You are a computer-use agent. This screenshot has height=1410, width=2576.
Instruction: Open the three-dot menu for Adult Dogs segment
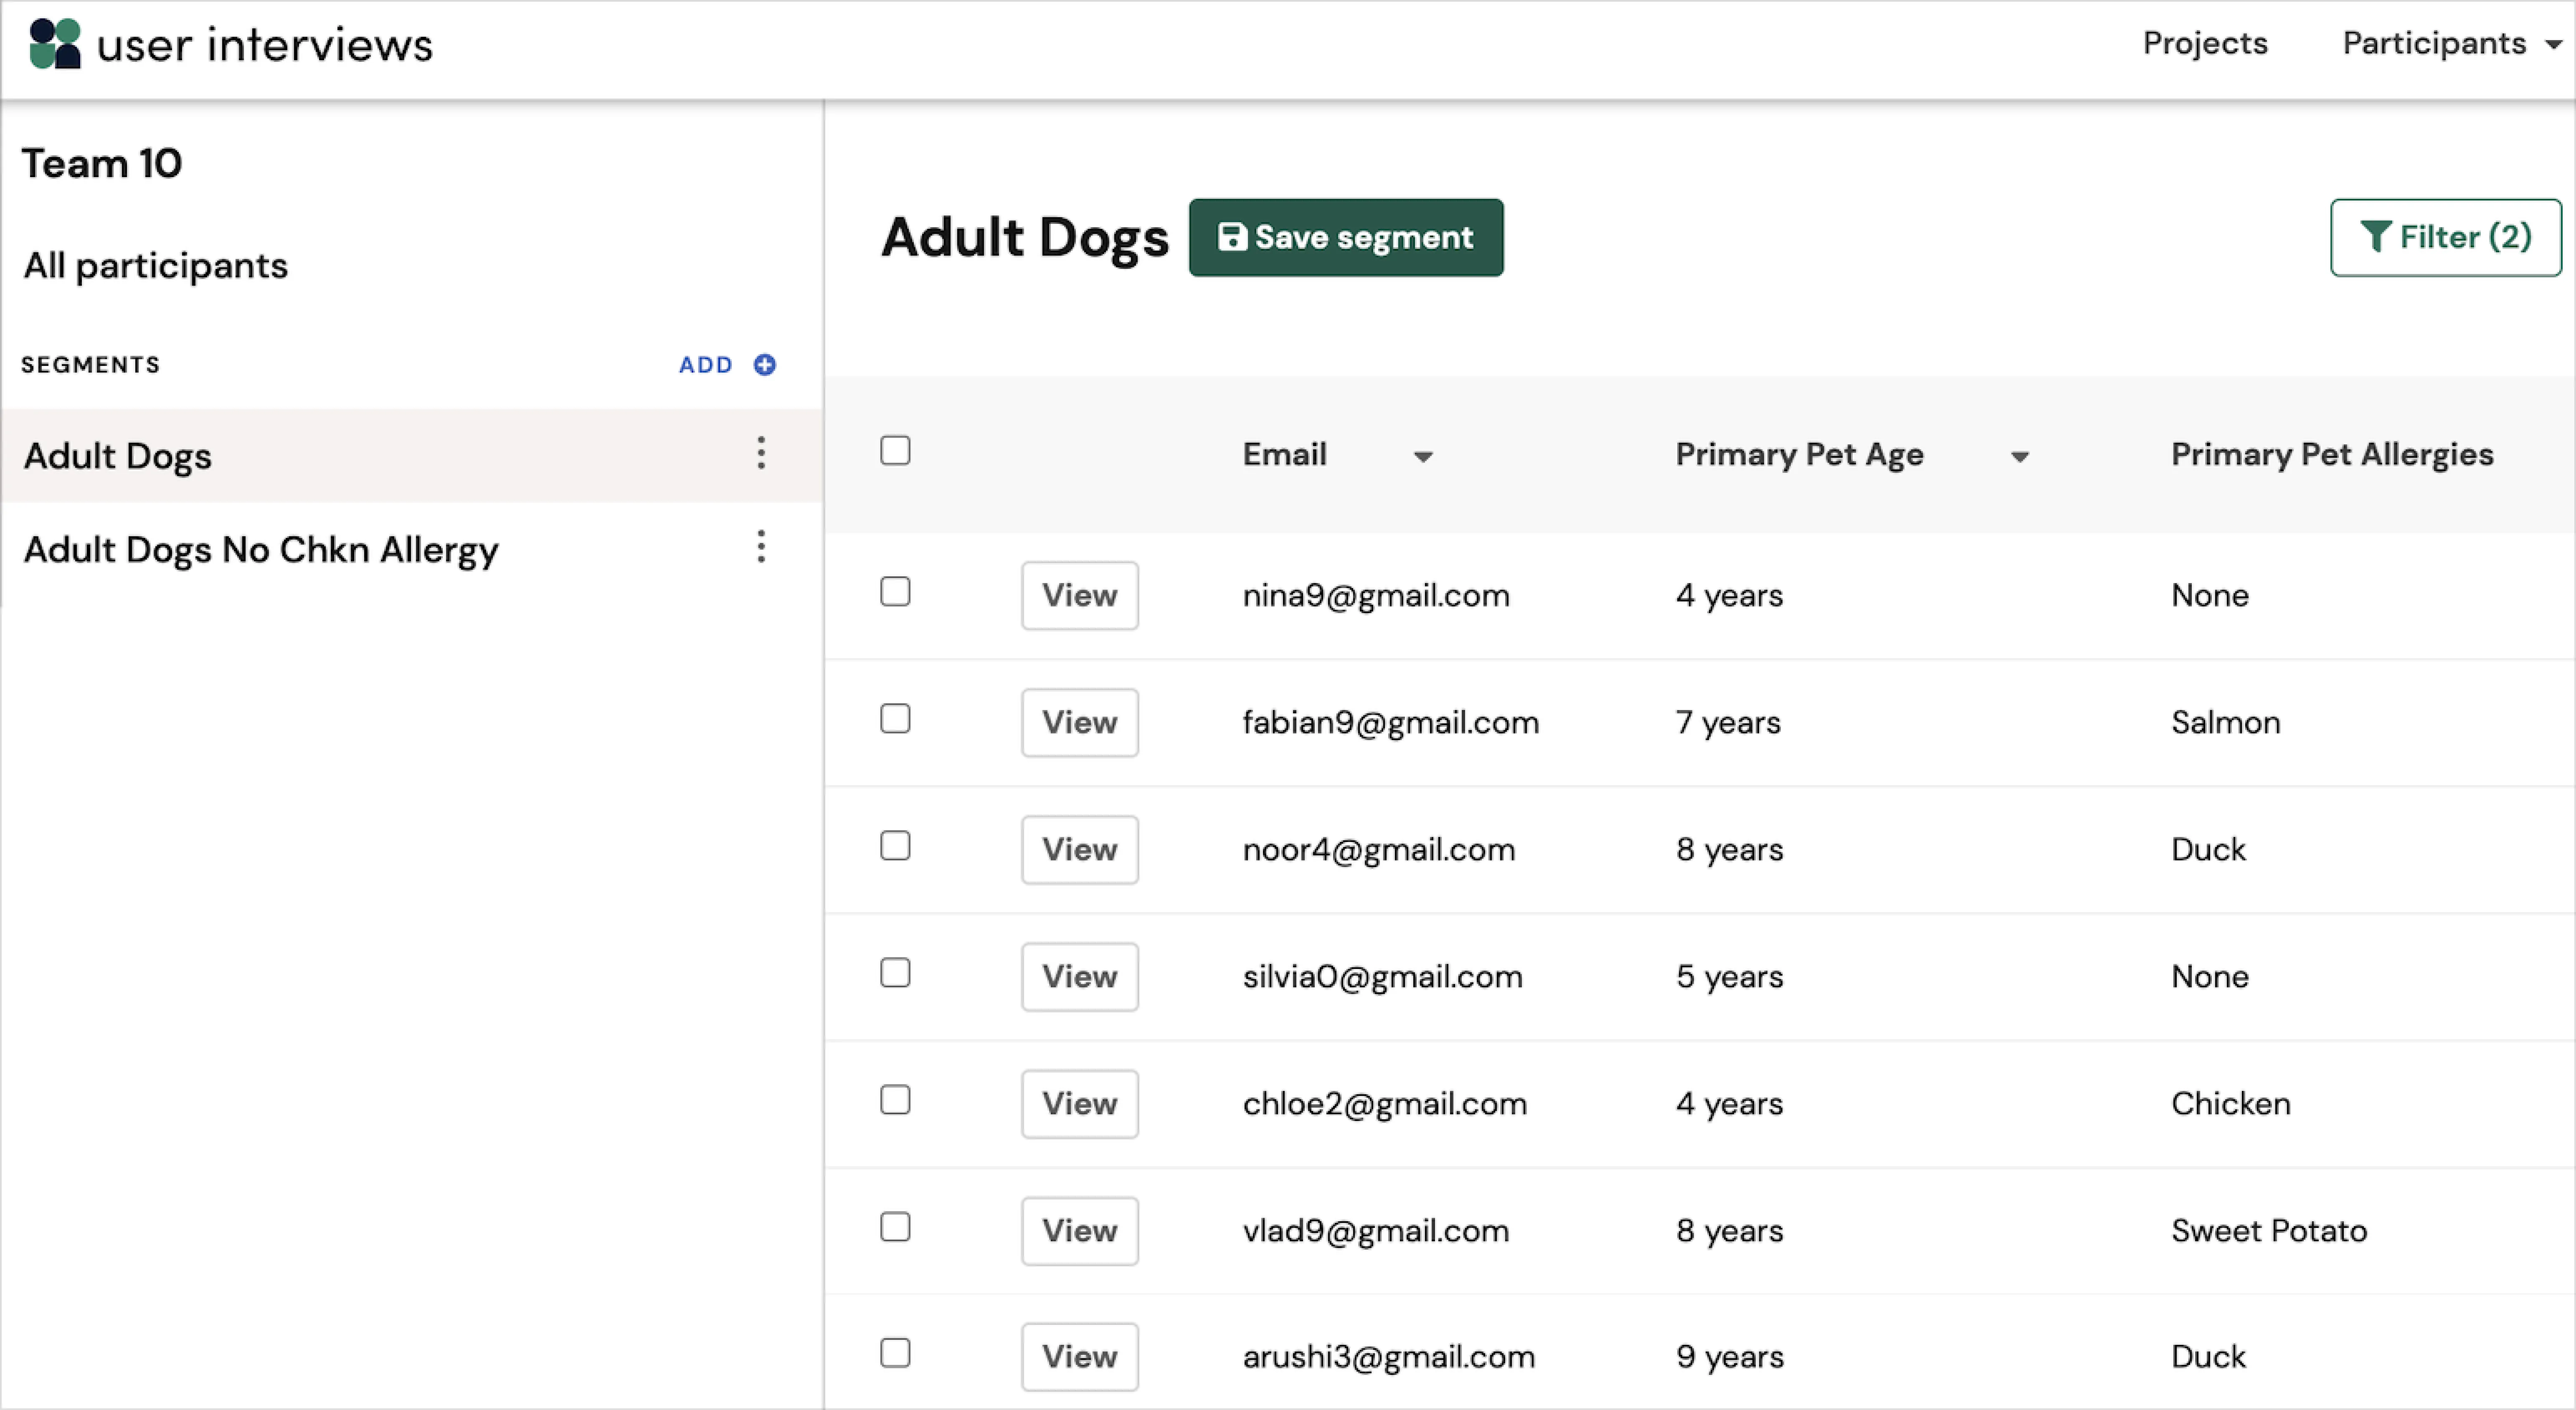point(761,453)
